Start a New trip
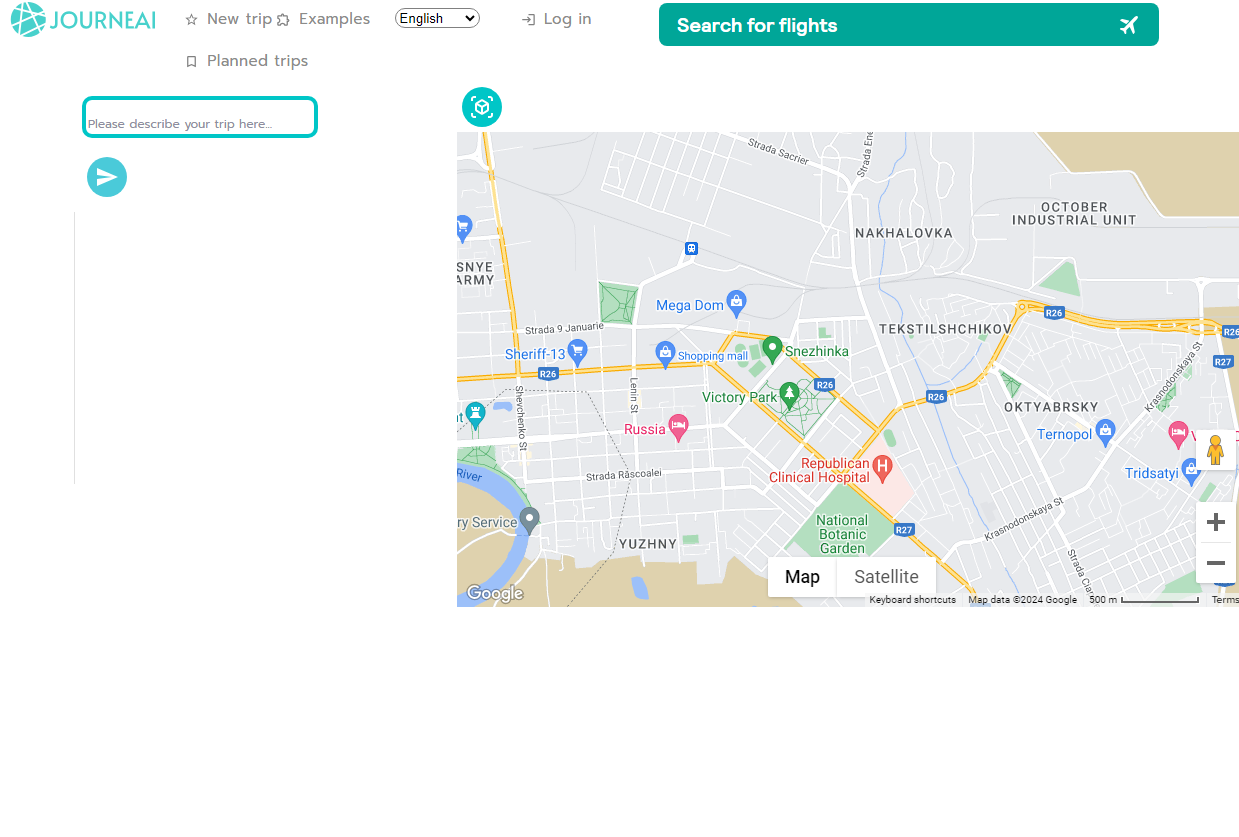The height and width of the screenshot is (837, 1239). 228,19
